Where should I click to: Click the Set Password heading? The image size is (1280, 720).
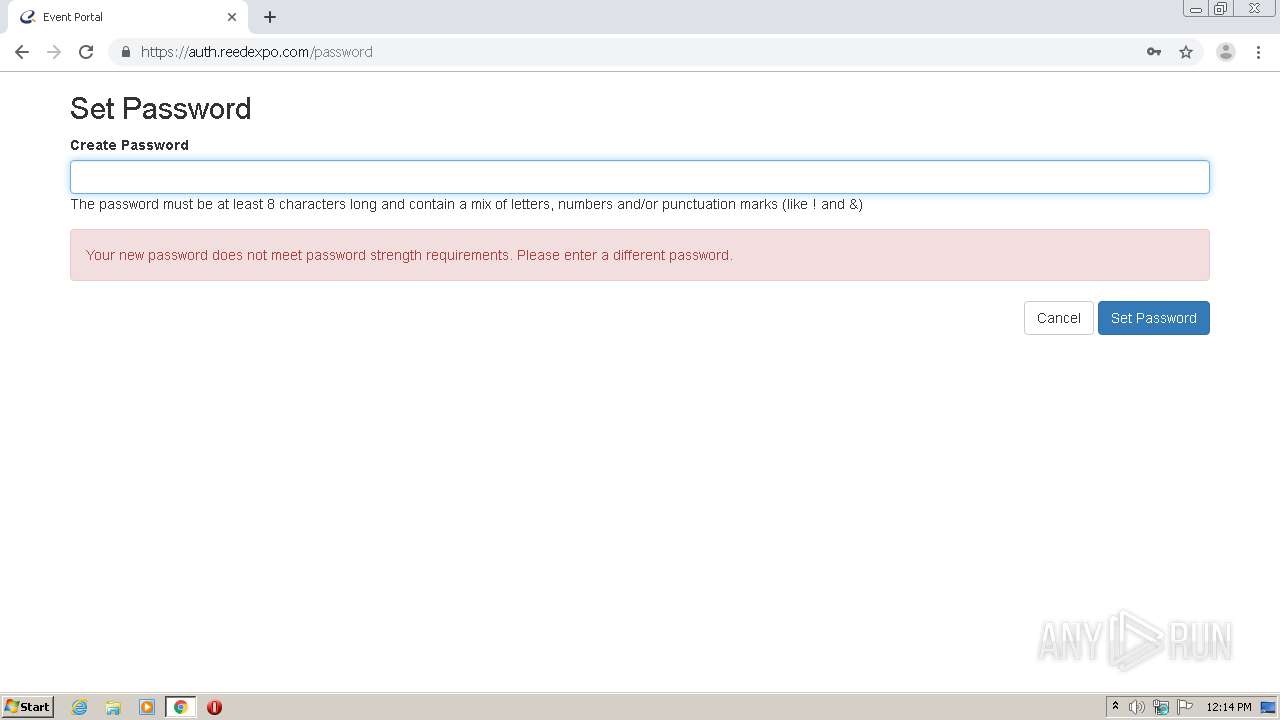[x=161, y=108]
